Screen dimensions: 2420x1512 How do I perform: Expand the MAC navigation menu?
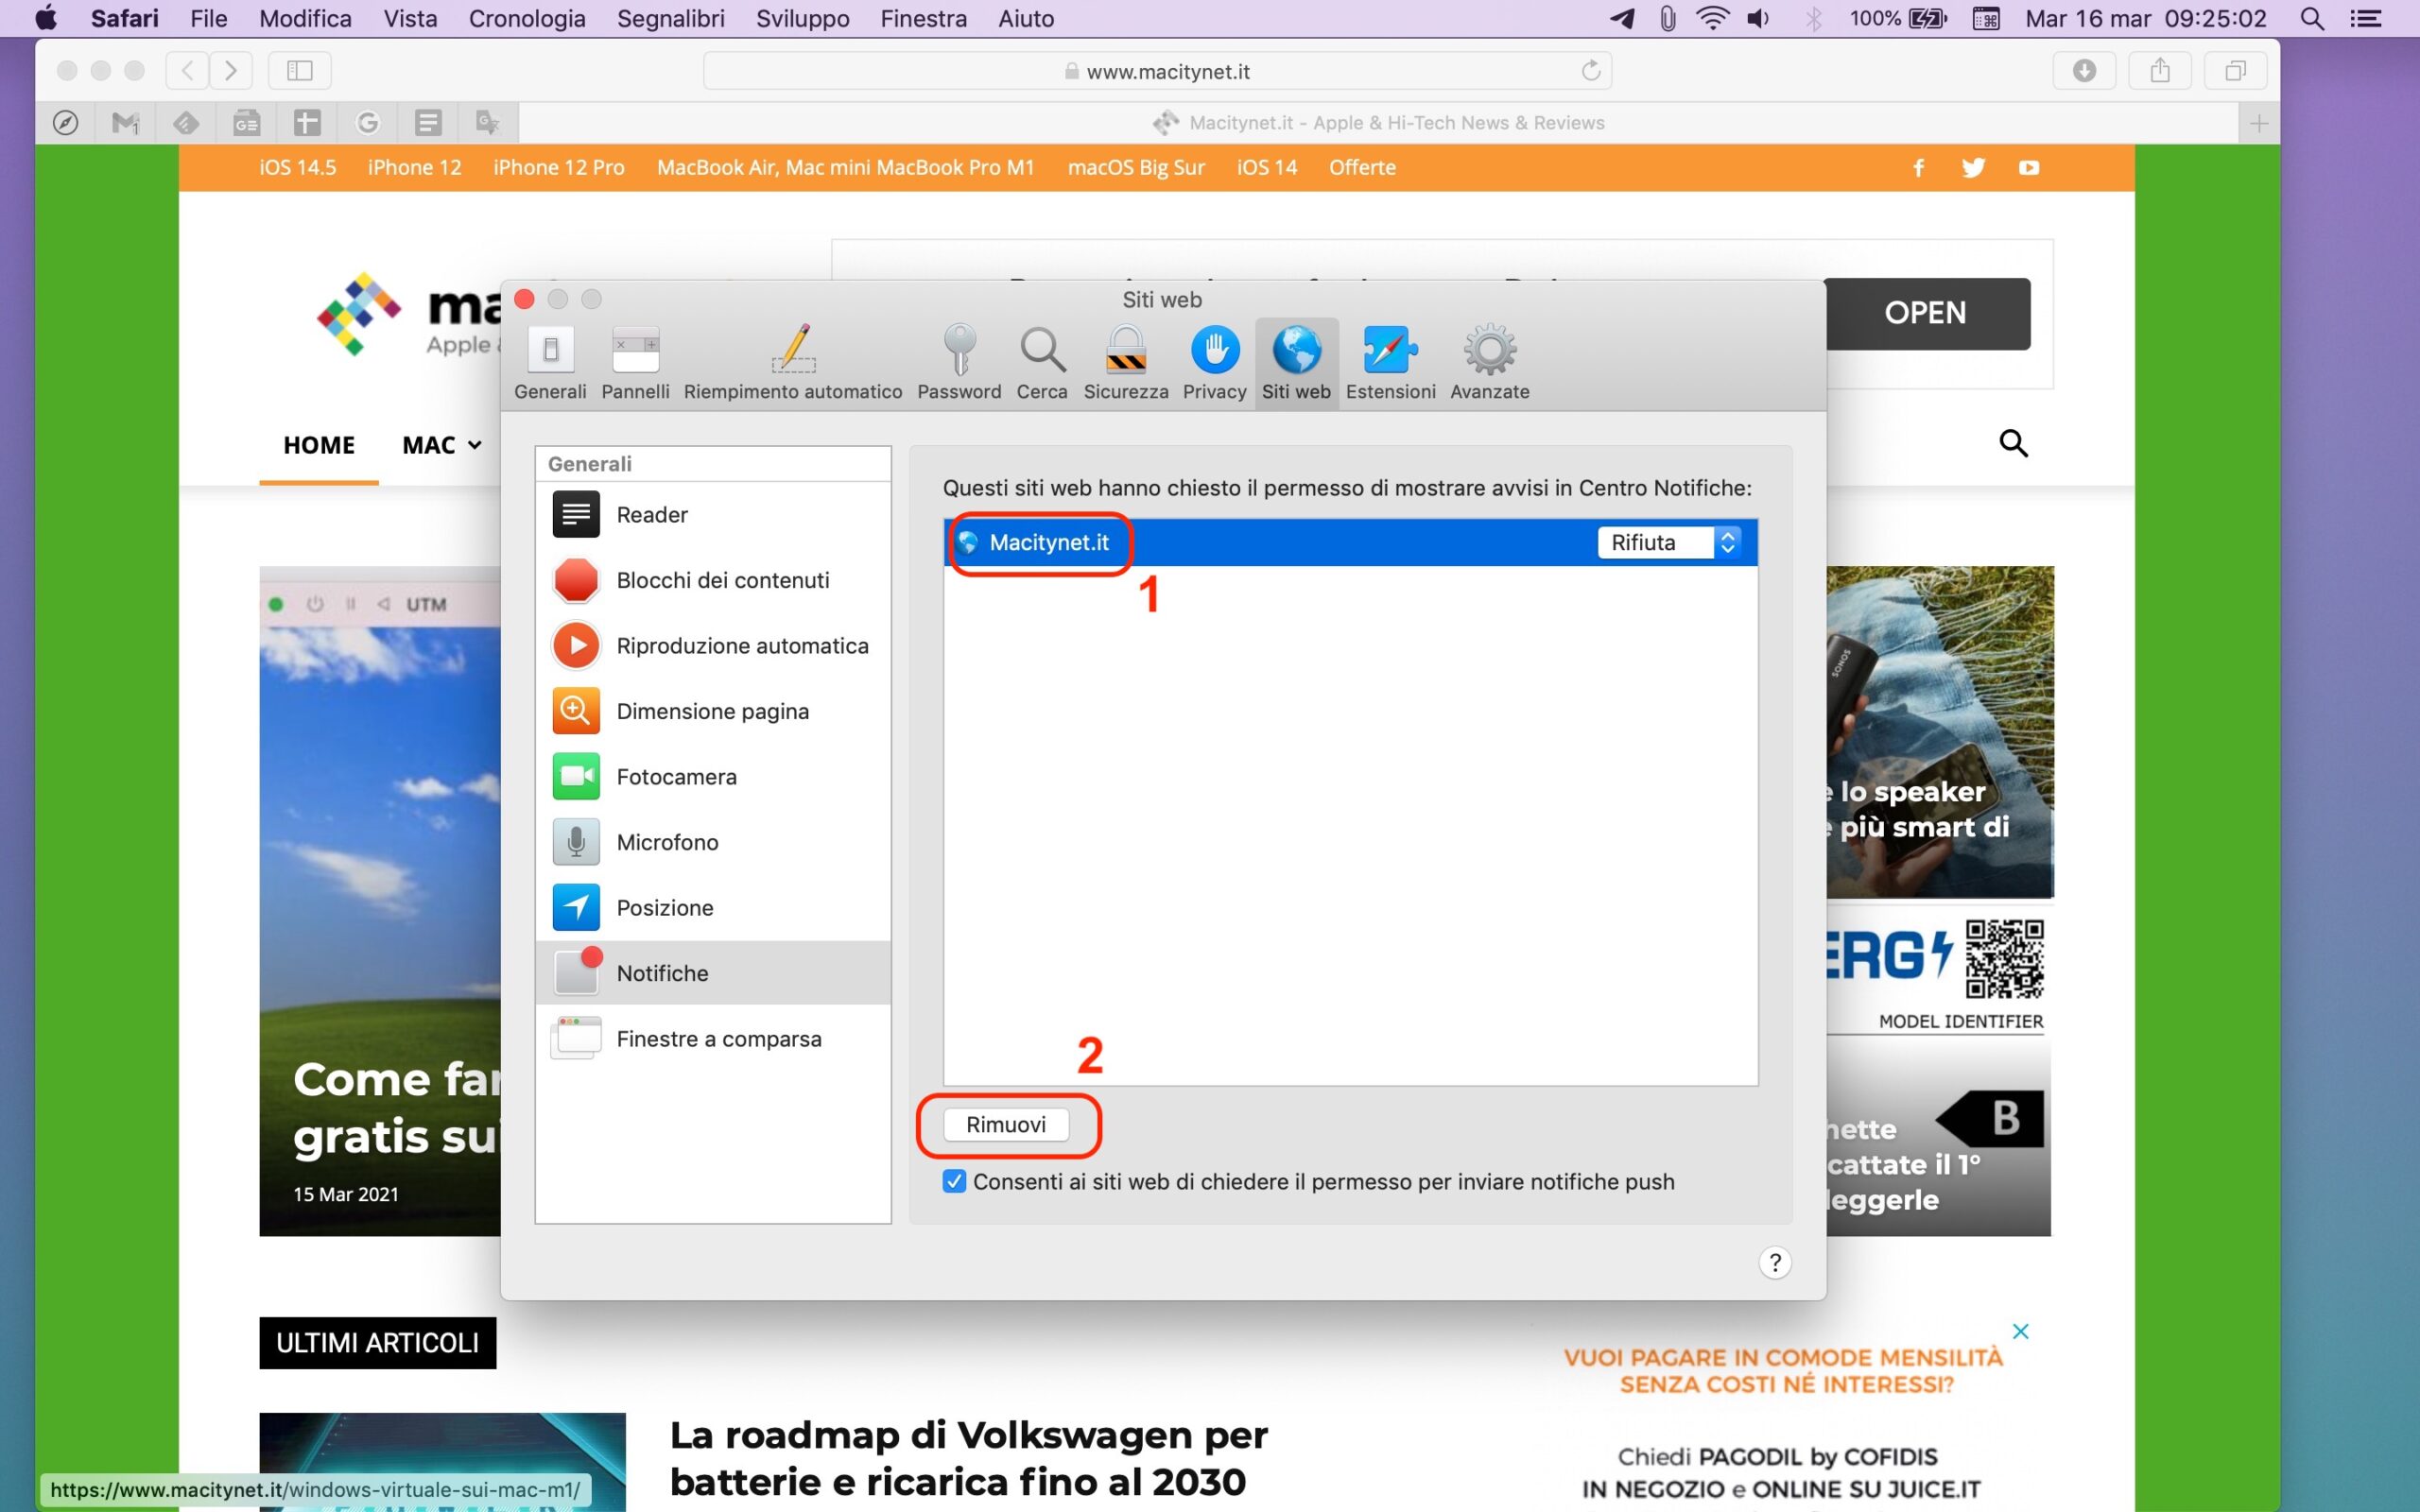[x=441, y=445]
